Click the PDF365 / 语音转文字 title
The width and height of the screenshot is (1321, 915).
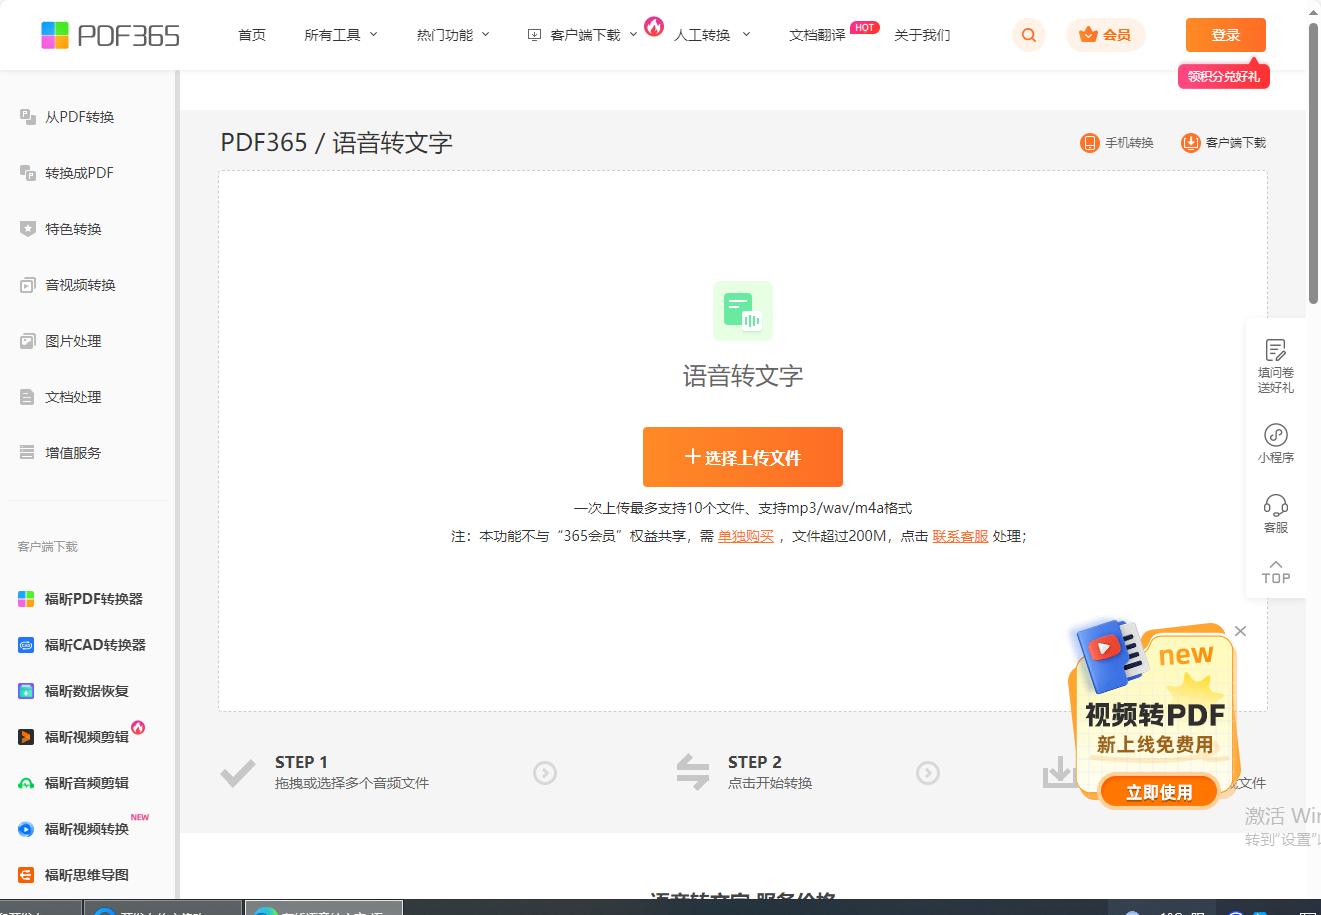click(x=336, y=143)
